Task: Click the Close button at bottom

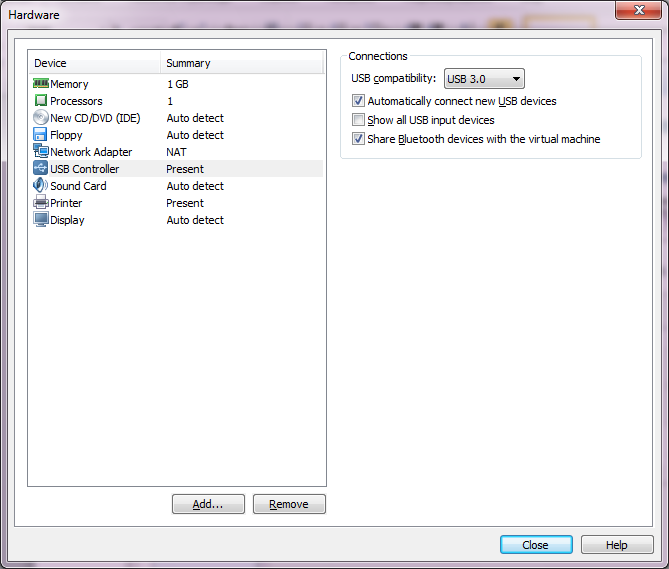Action: point(536,545)
